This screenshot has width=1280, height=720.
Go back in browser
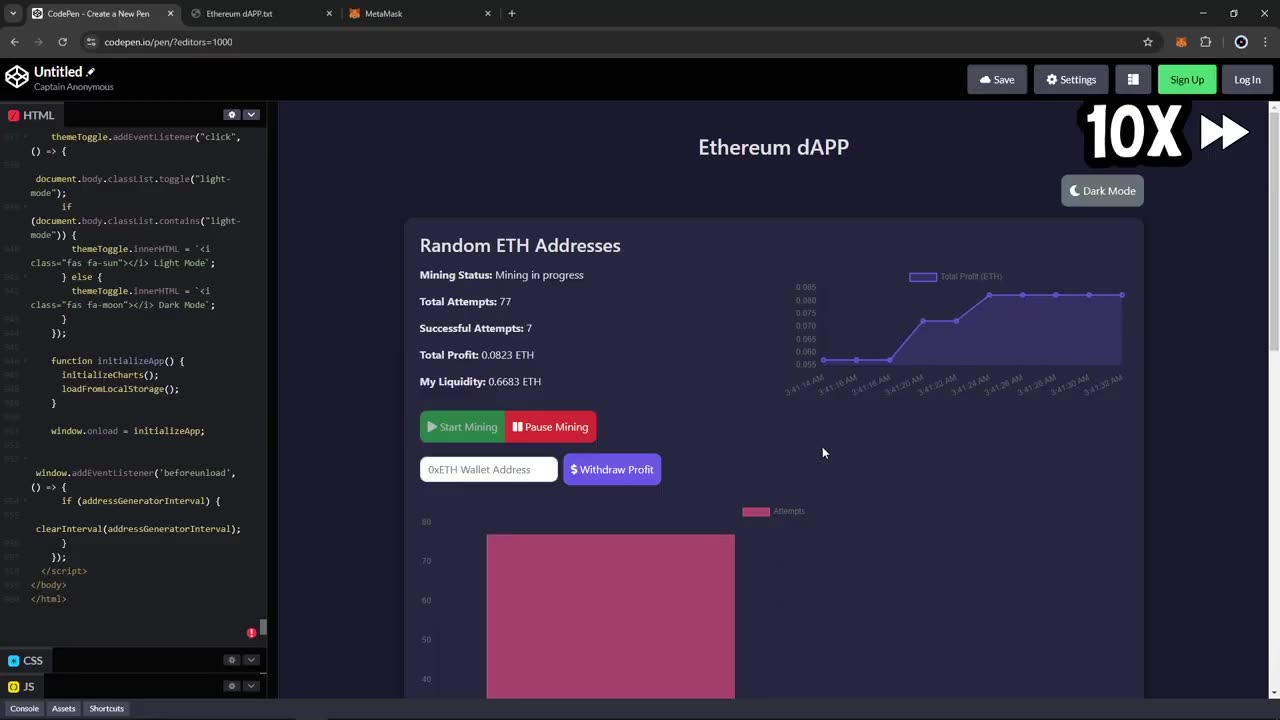pos(14,42)
